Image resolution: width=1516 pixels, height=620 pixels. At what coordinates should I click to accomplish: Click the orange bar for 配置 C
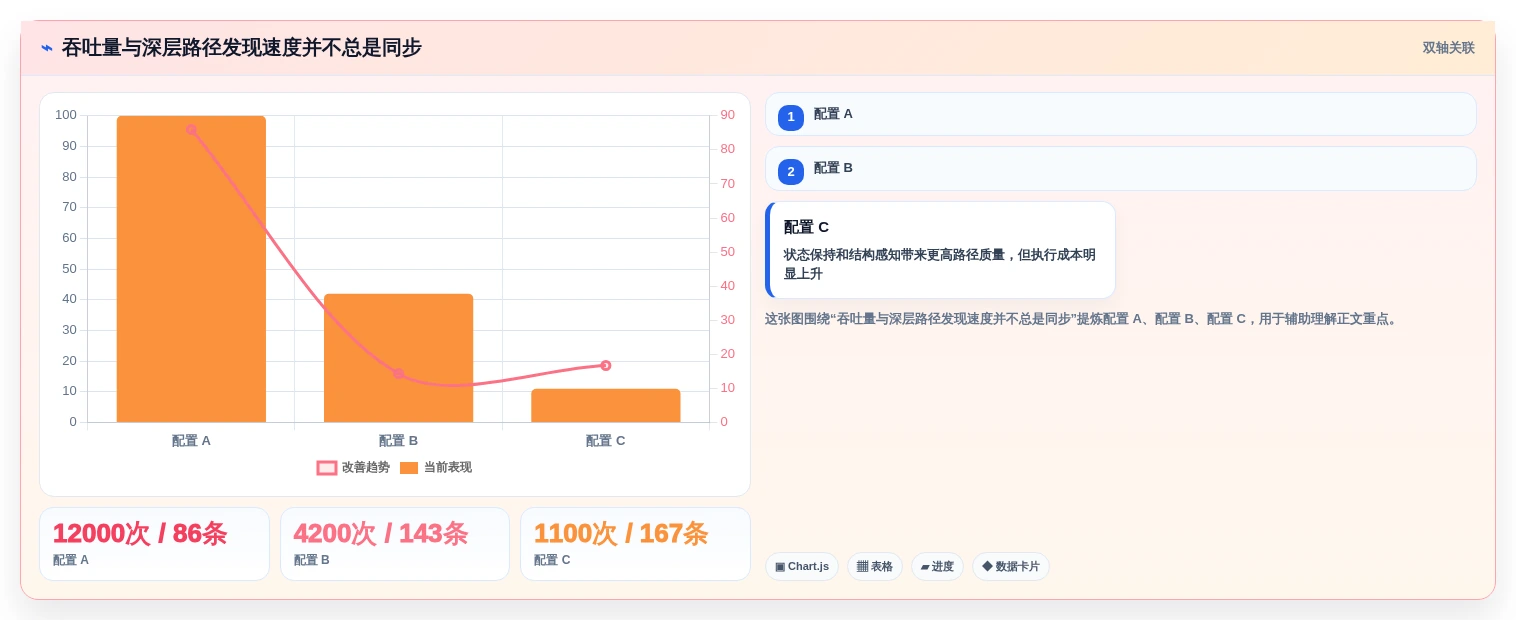605,405
